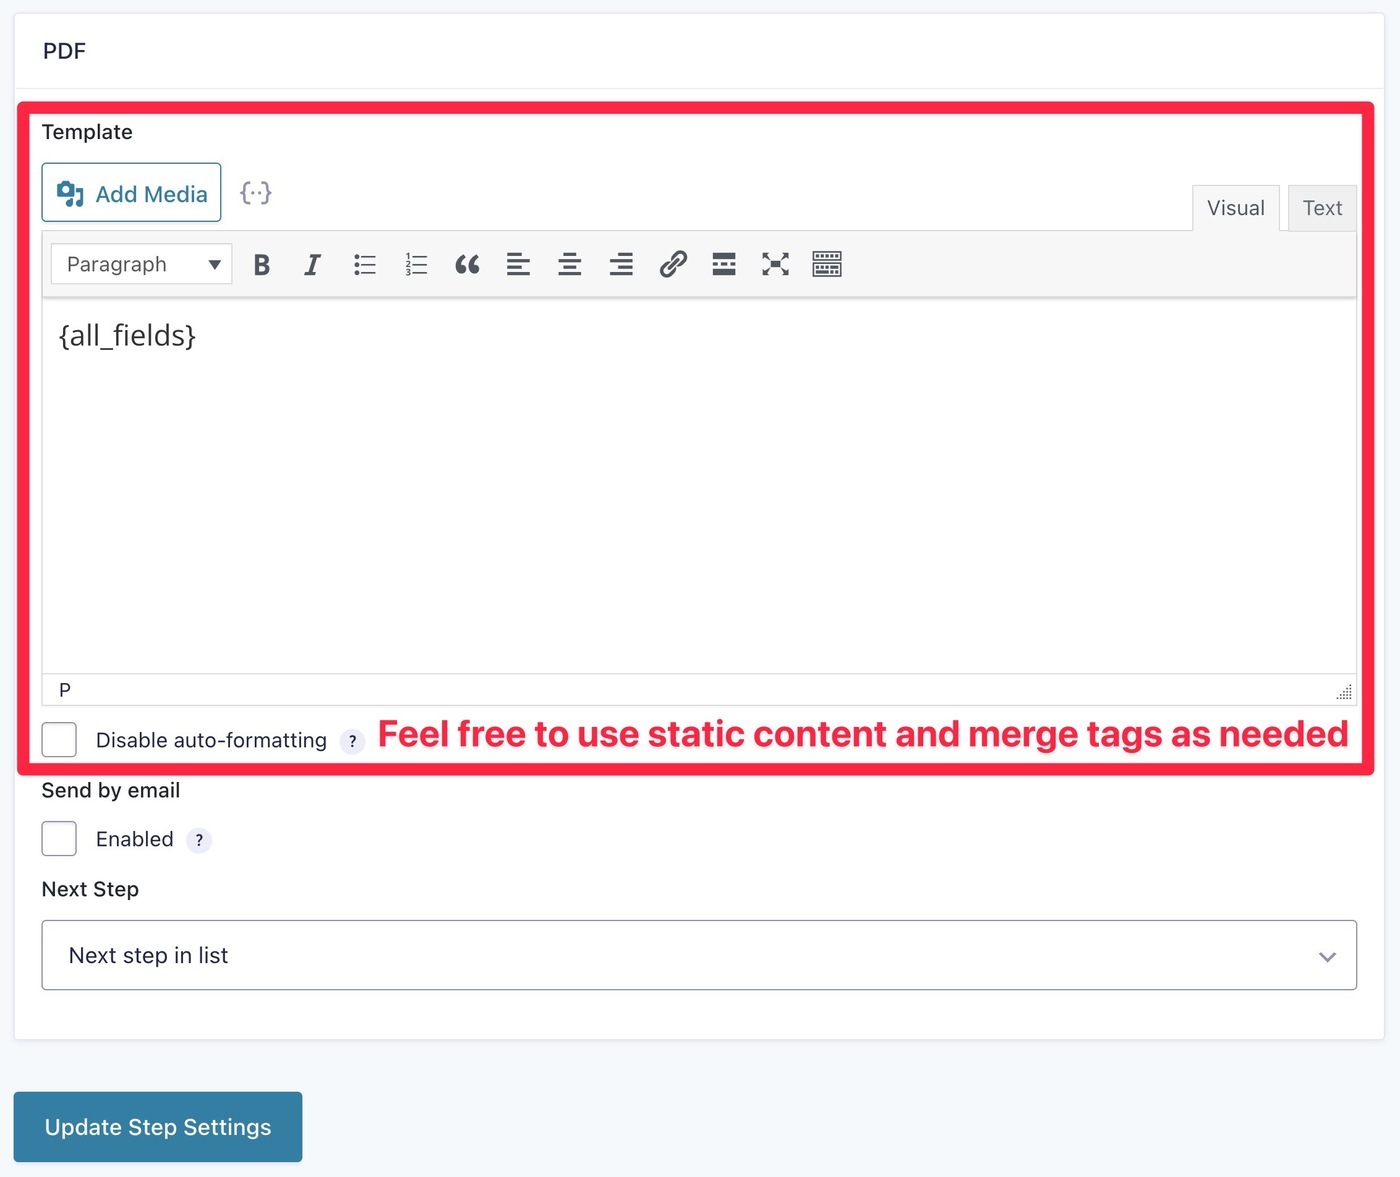Click the P element path indicator
Screen dimensions: 1400x1177
[65, 690]
